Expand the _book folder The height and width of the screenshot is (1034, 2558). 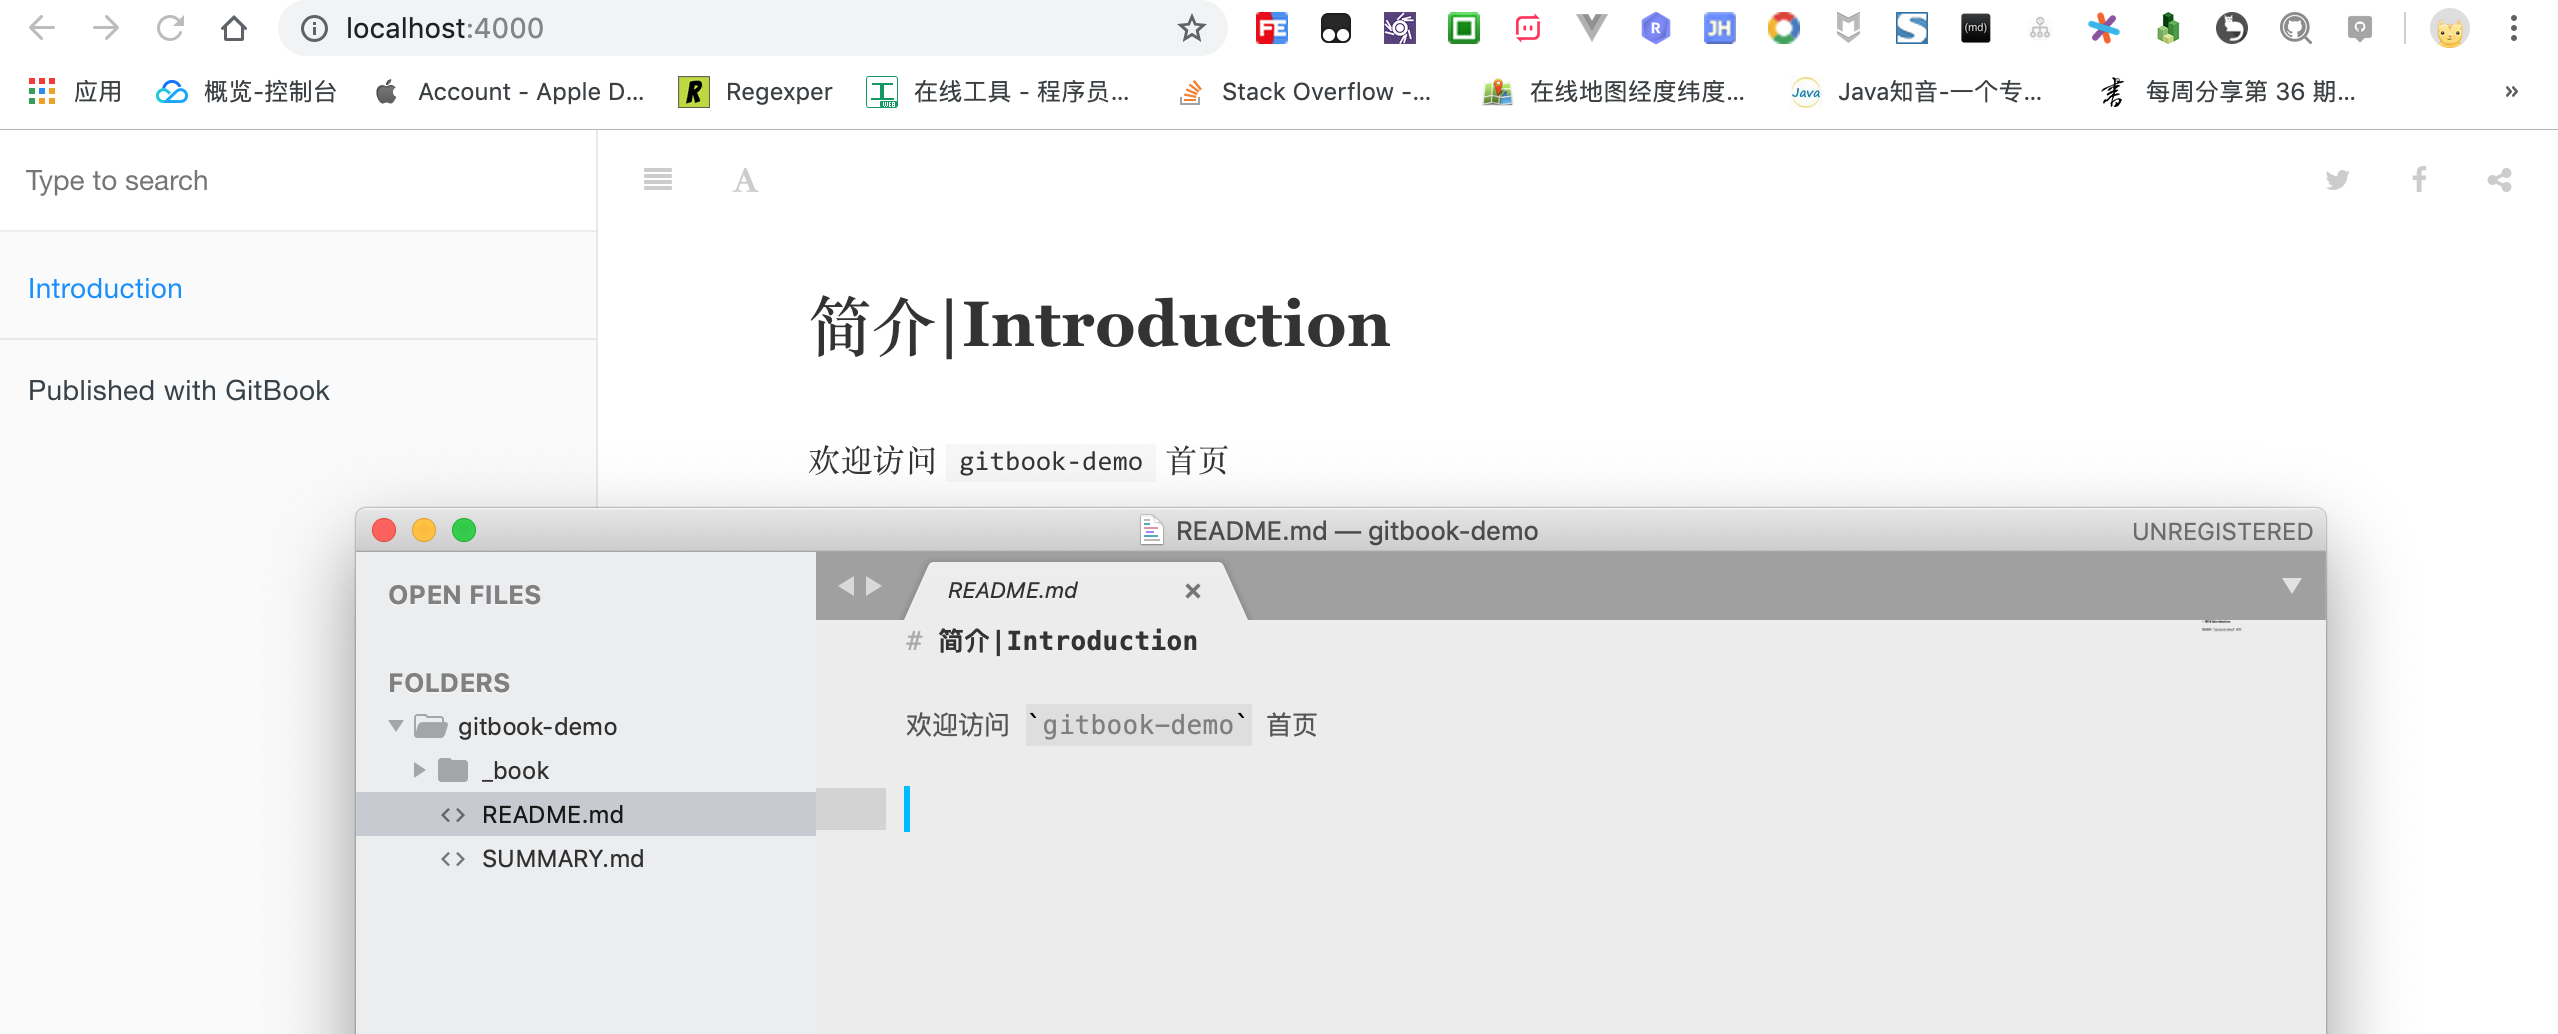click(x=420, y=770)
